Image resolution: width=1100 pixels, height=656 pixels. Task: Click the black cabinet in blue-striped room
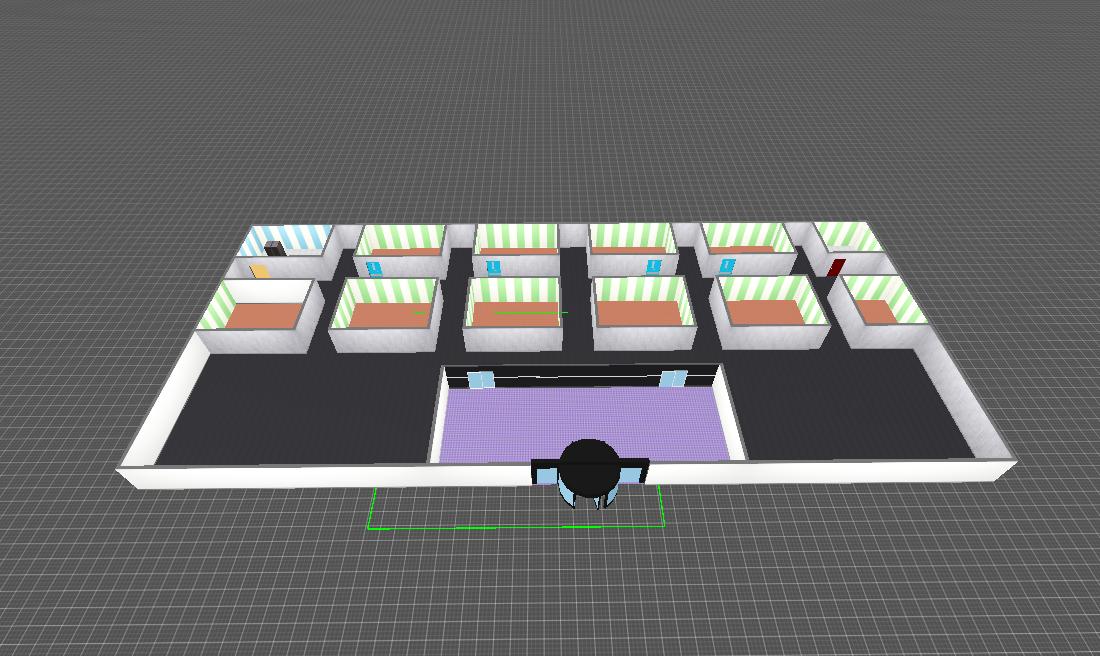274,248
